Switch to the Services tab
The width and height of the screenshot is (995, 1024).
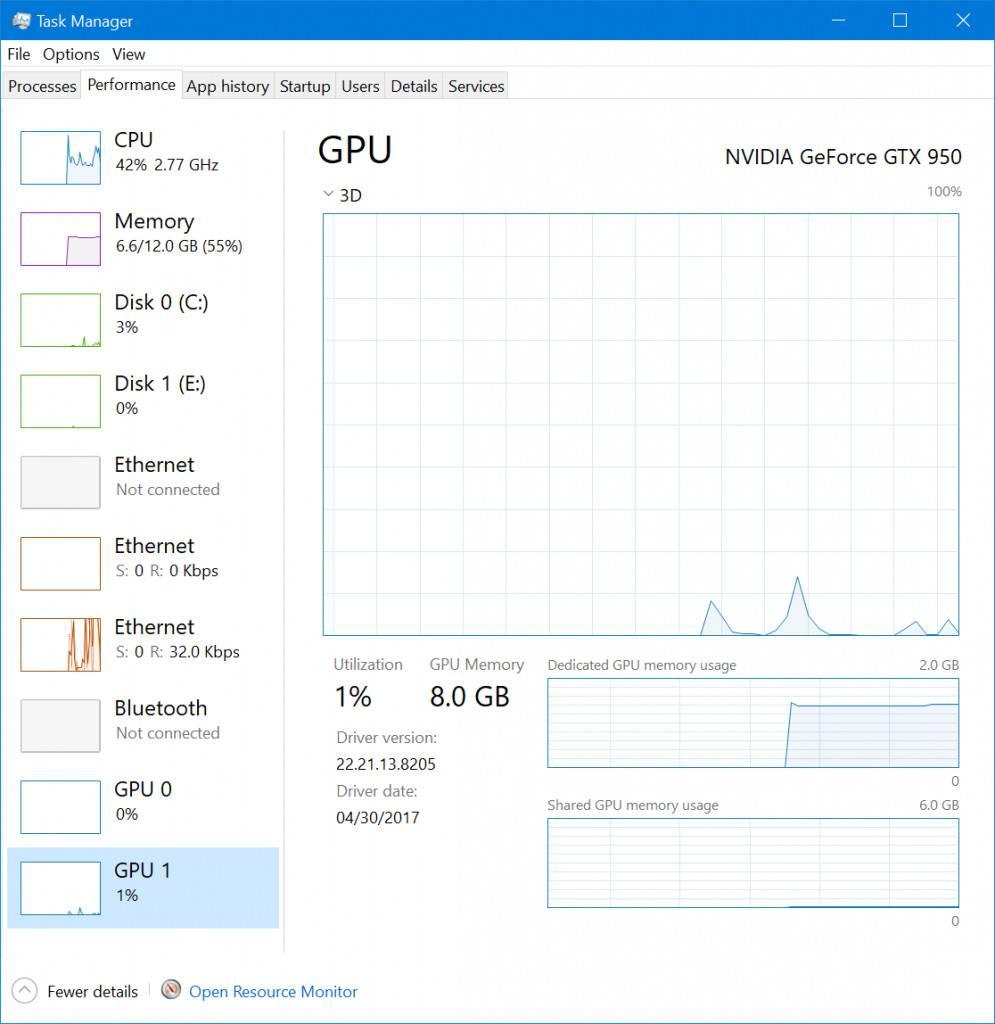click(x=475, y=86)
